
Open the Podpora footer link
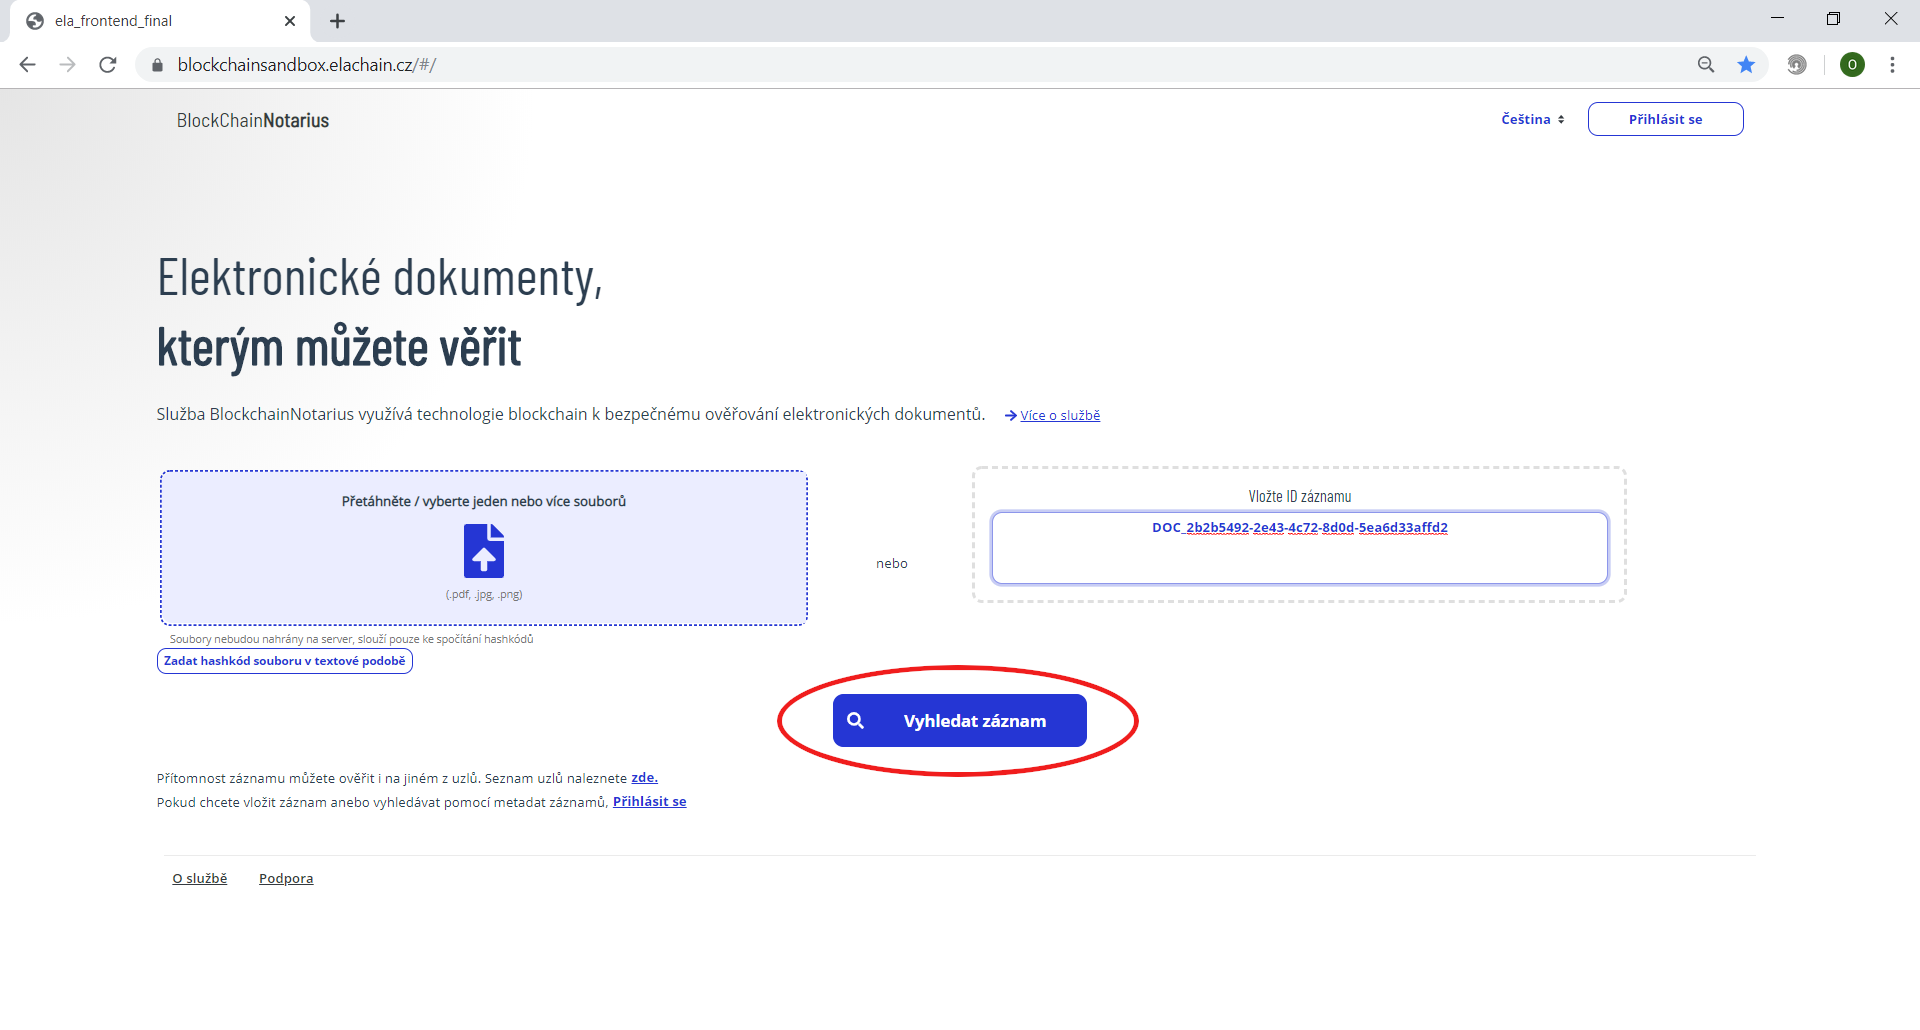pyautogui.click(x=286, y=879)
